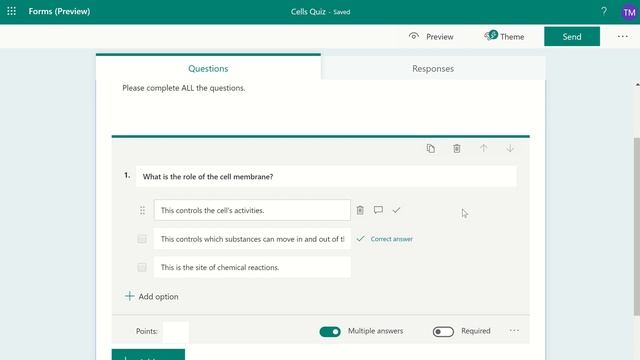Delete question 1 with the trash icon

457,149
